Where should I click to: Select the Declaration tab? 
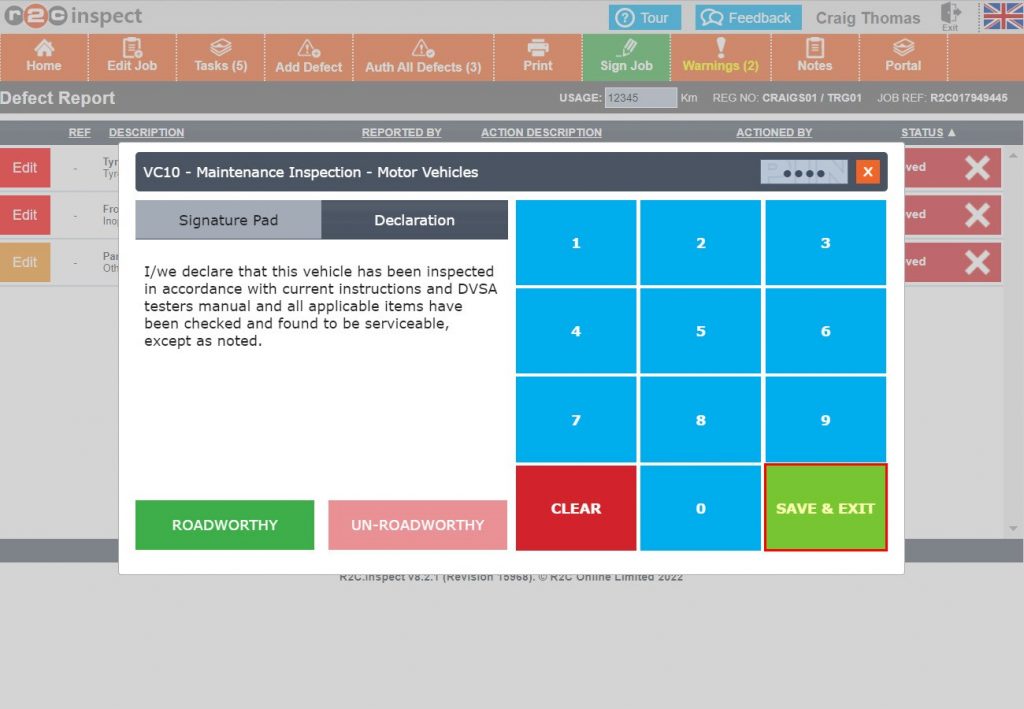pos(414,220)
